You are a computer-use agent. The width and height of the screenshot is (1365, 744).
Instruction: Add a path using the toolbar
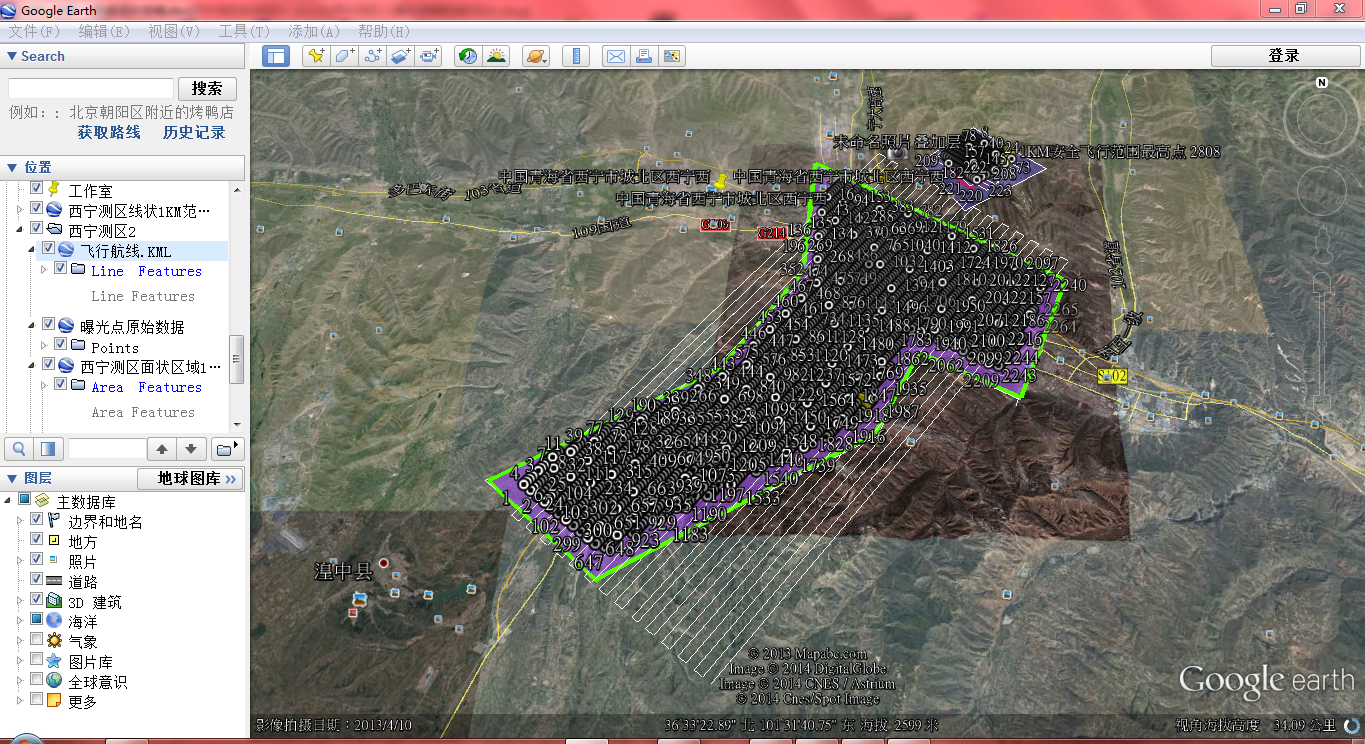click(373, 56)
